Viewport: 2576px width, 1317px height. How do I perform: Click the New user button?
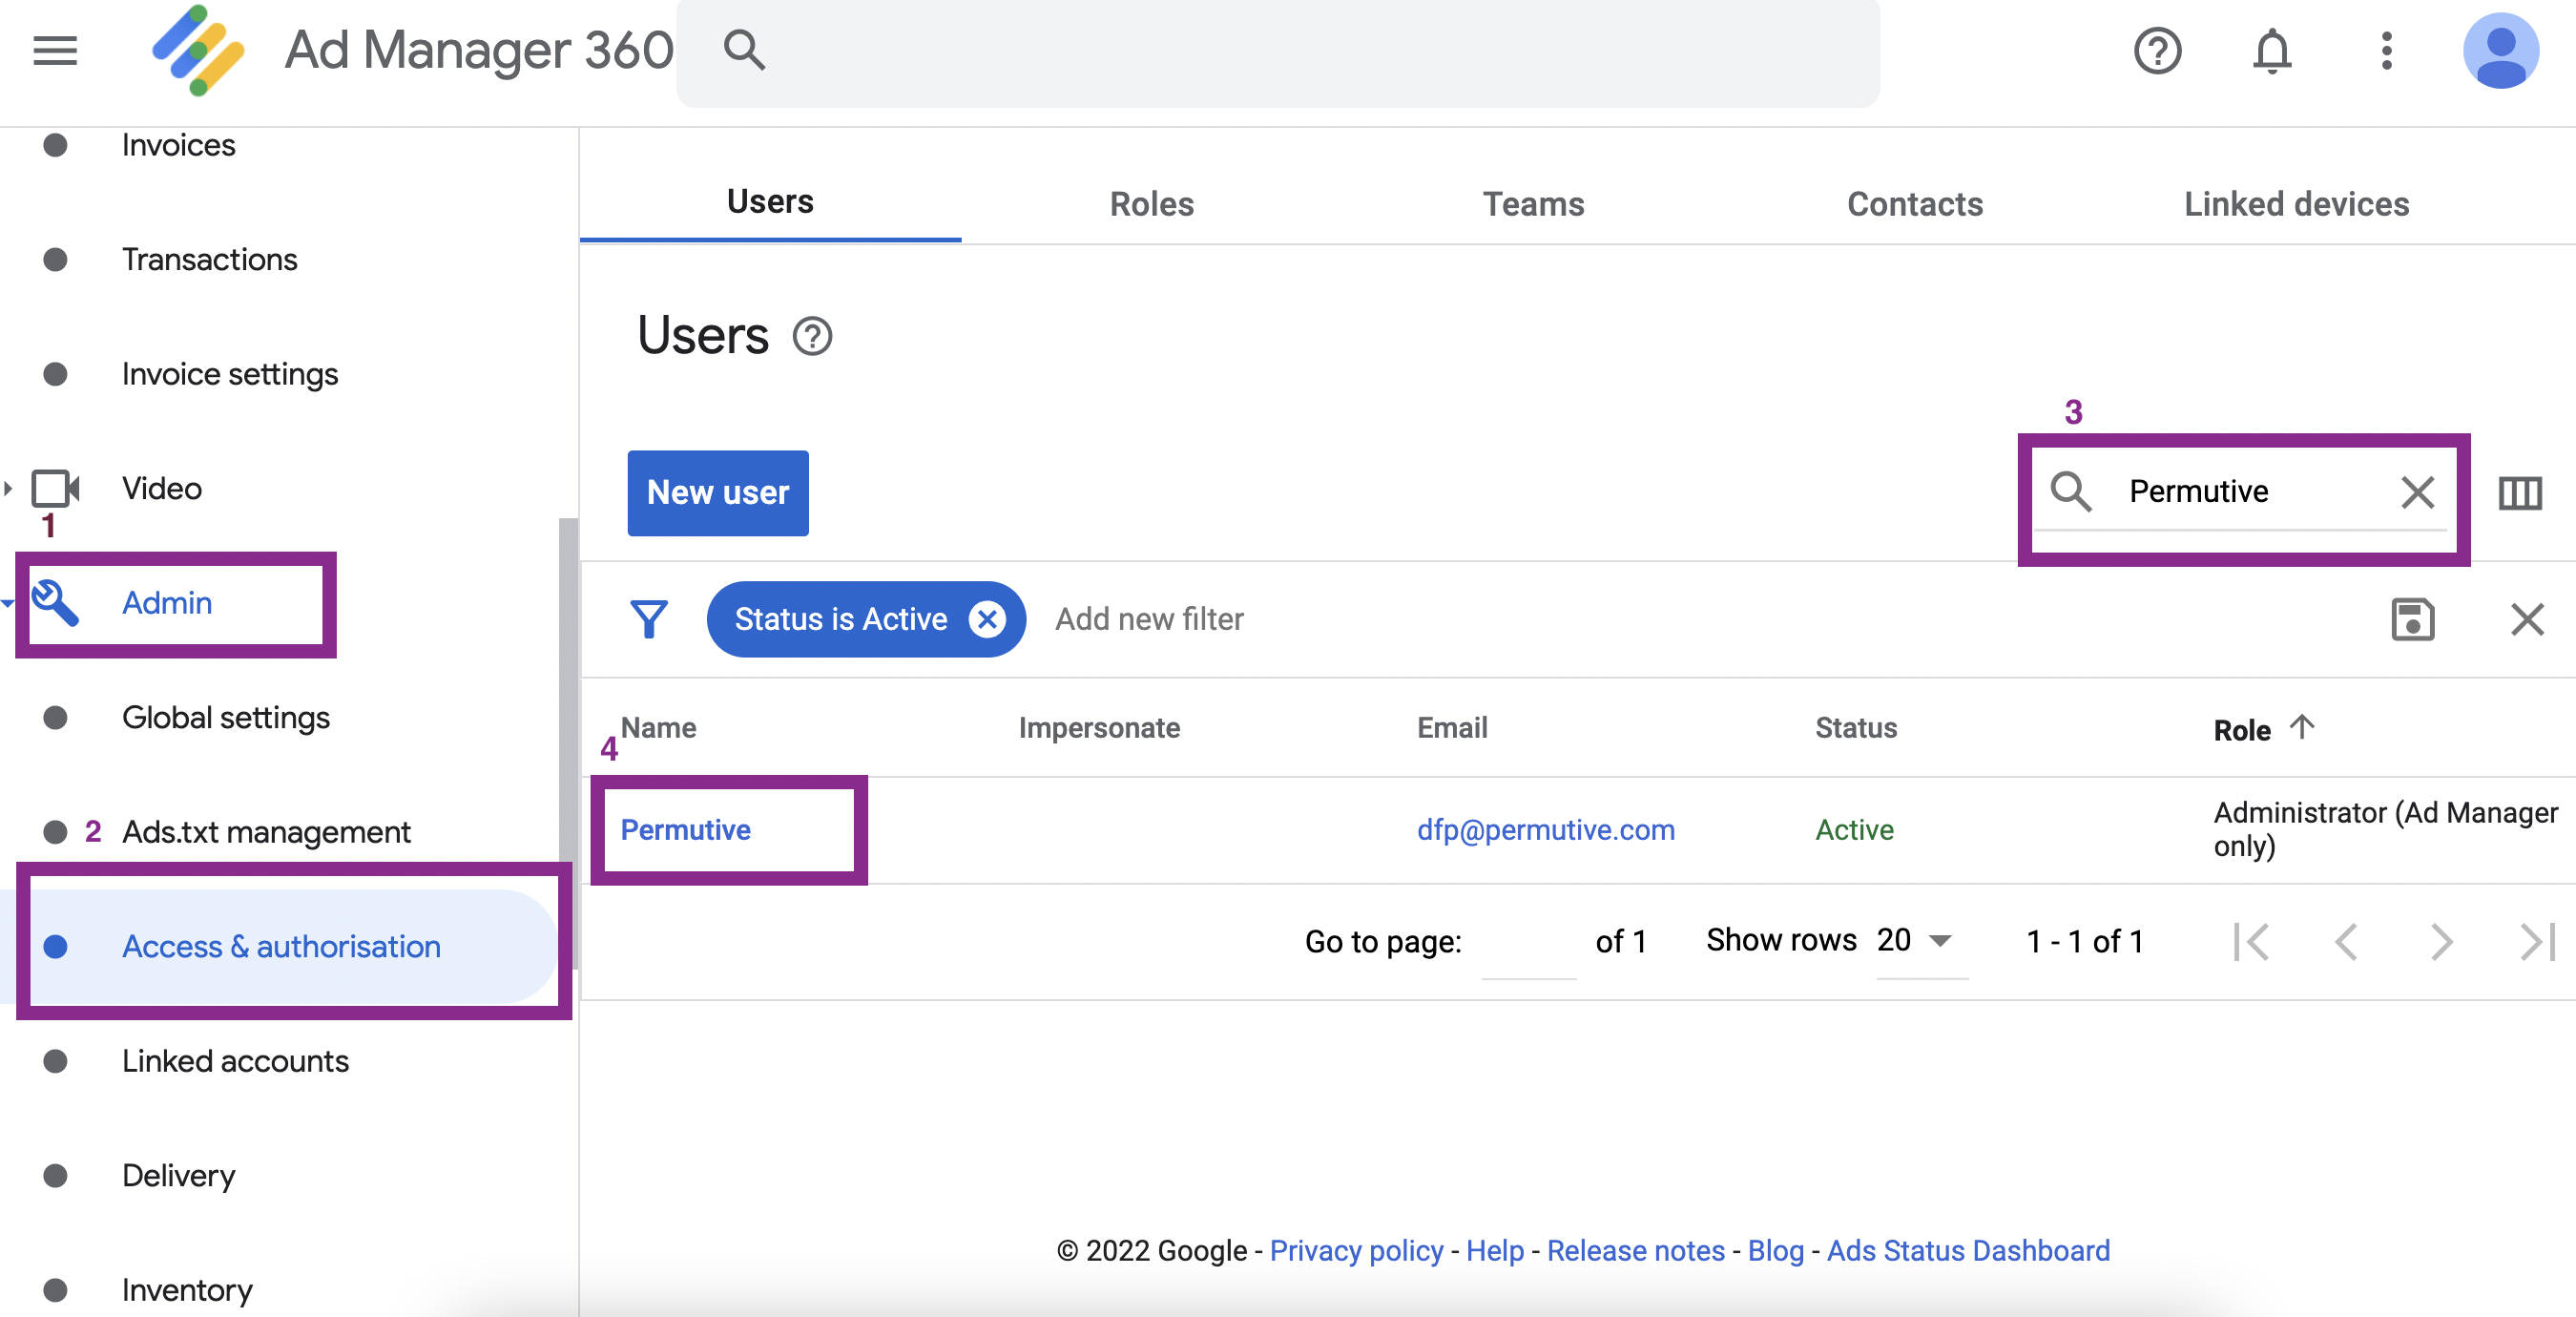pyautogui.click(x=718, y=493)
